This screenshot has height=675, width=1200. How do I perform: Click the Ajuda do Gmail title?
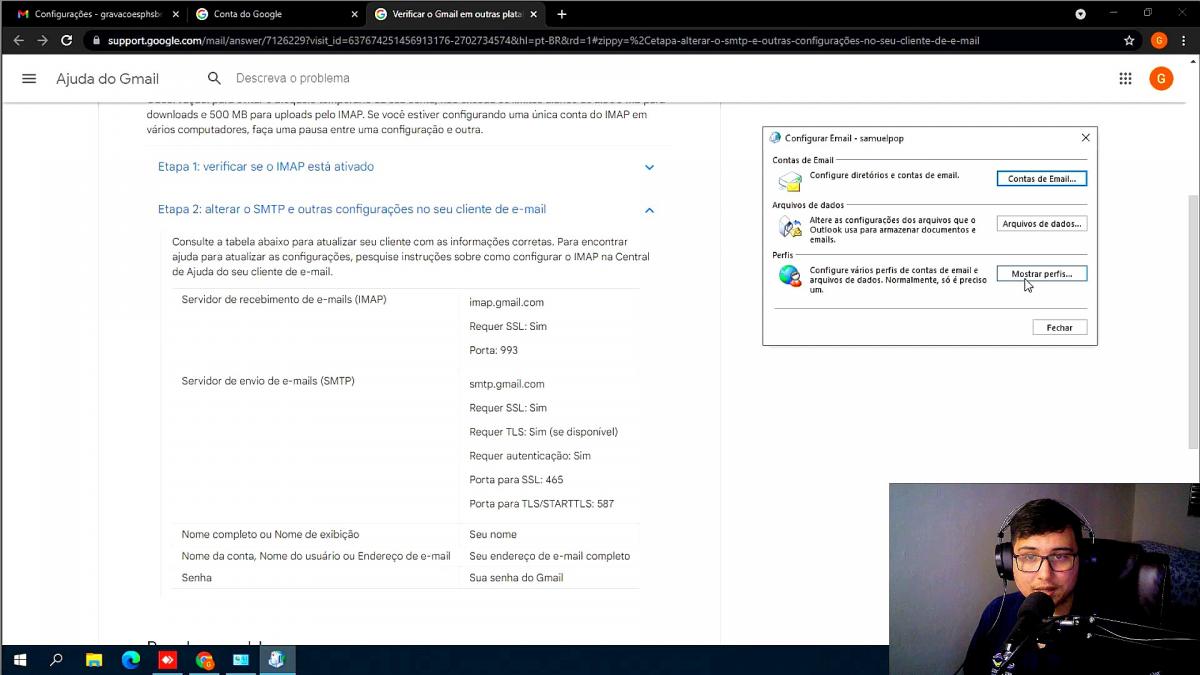[x=107, y=79]
